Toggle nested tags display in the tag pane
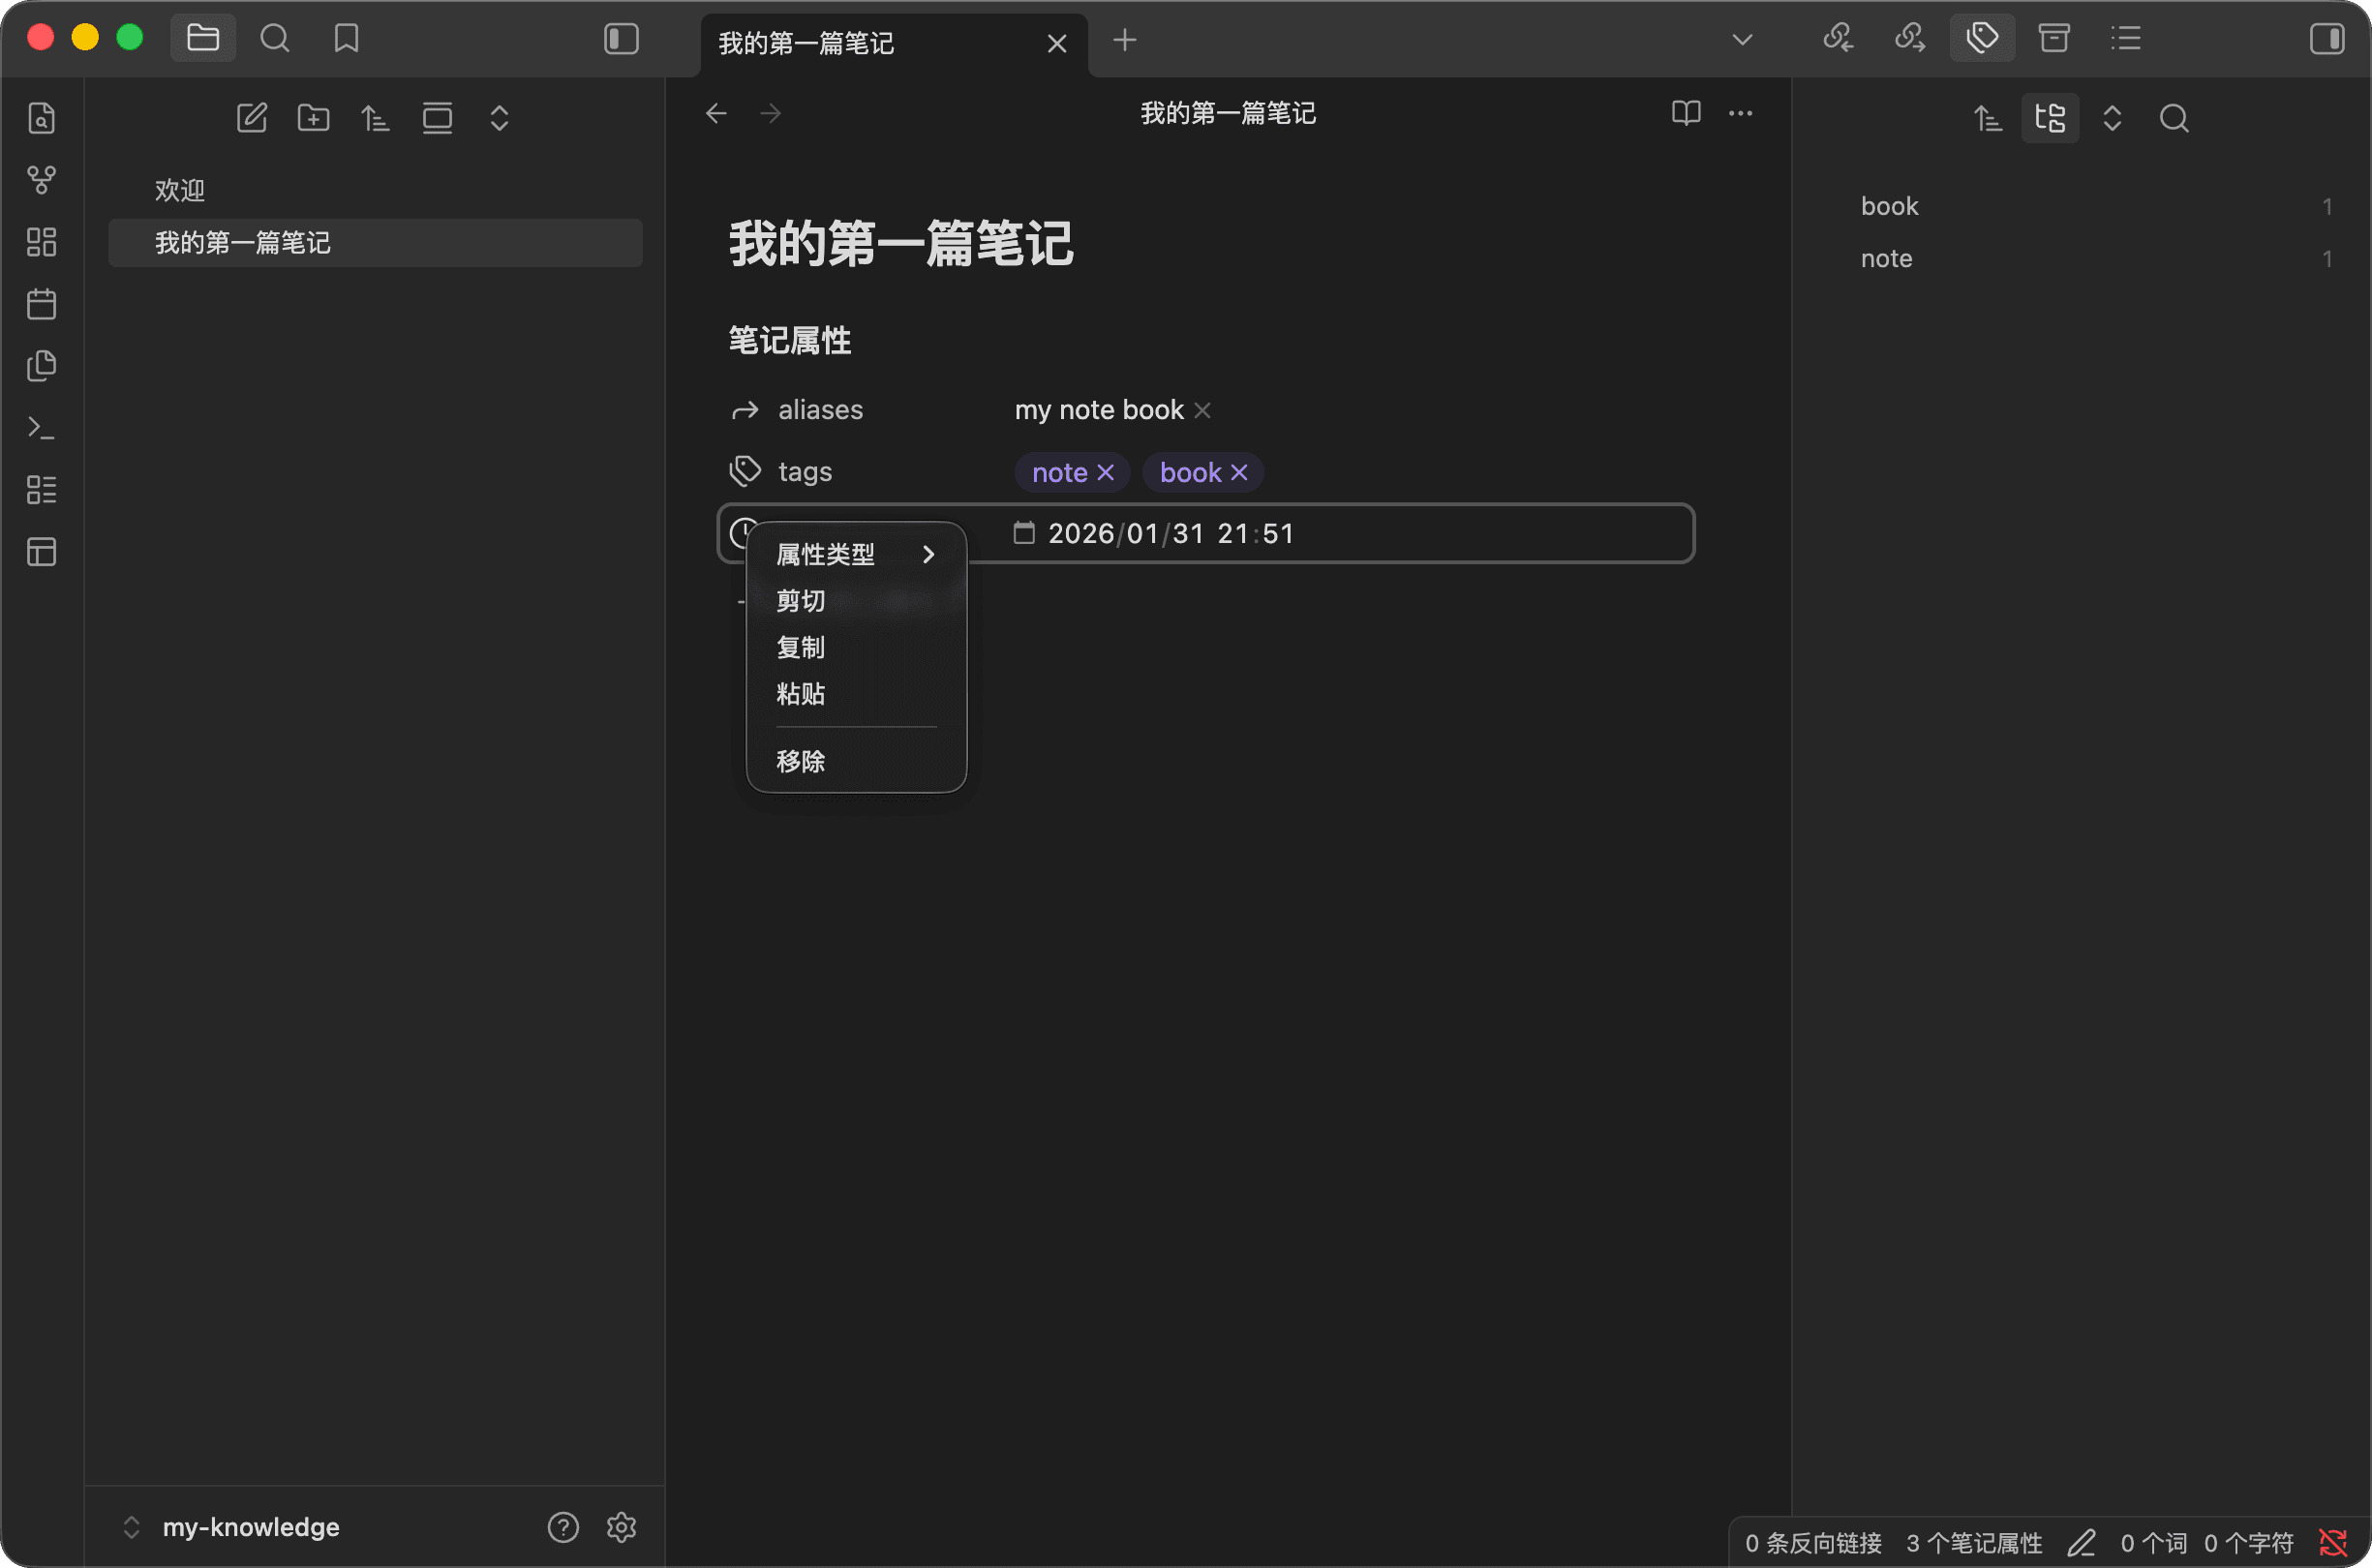The image size is (2372, 1568). pos(2050,118)
